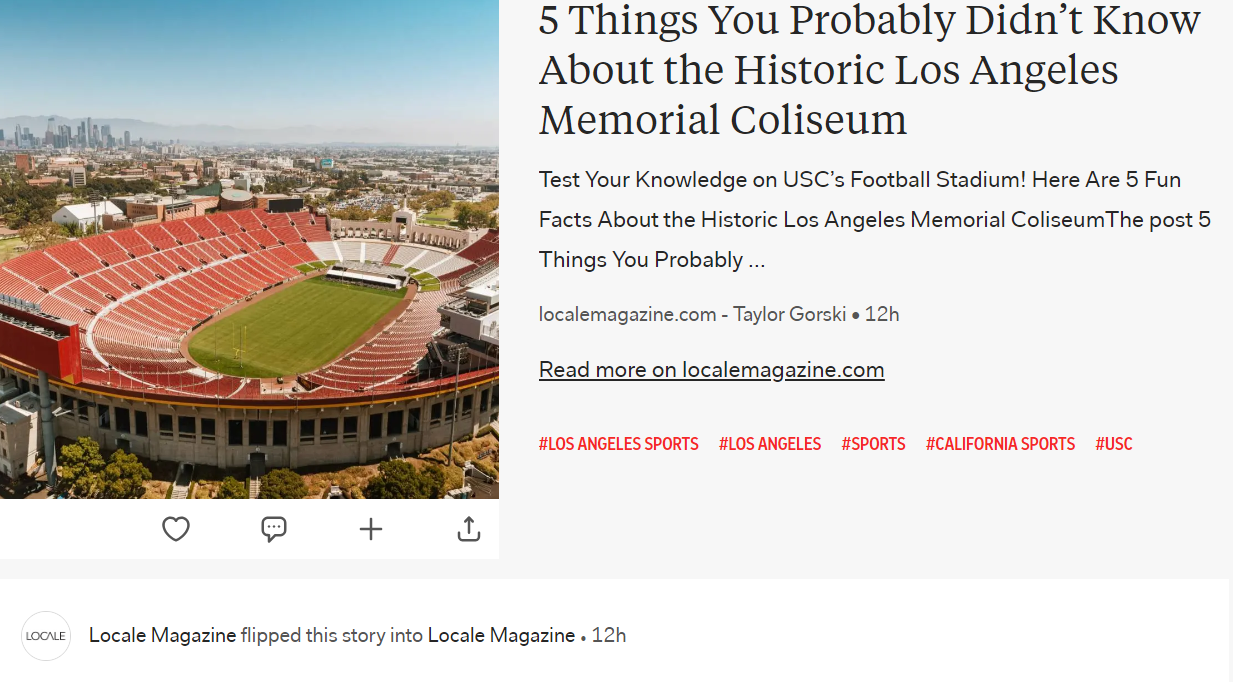
Task: Open the Los Angeles Memorial Coliseum article headline
Action: coord(869,70)
